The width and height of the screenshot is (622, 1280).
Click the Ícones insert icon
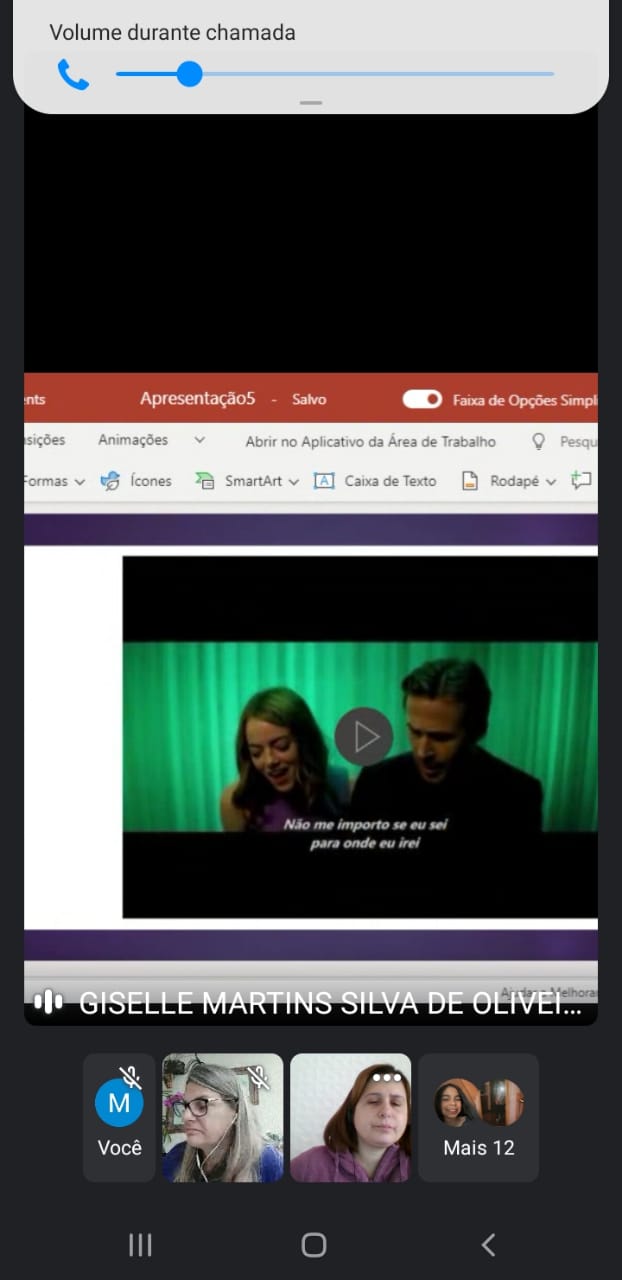[x=111, y=481]
